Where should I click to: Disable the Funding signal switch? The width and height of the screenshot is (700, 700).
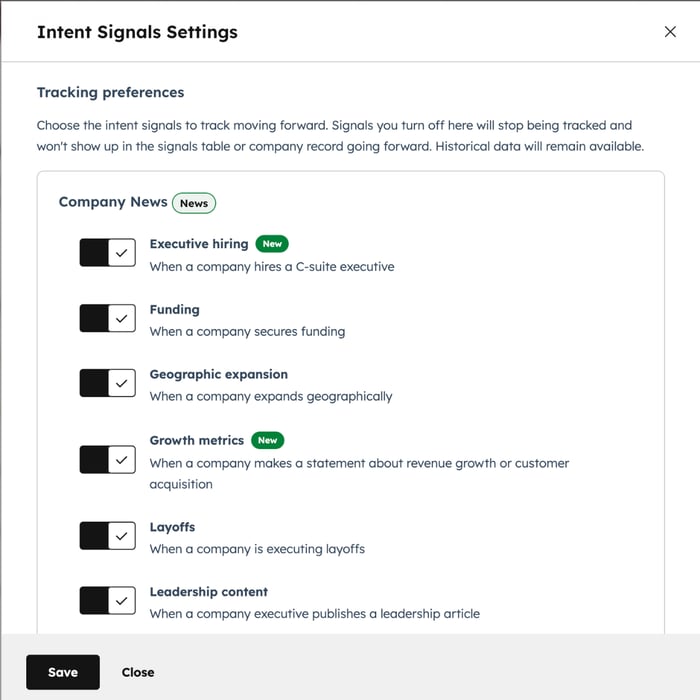(107, 319)
